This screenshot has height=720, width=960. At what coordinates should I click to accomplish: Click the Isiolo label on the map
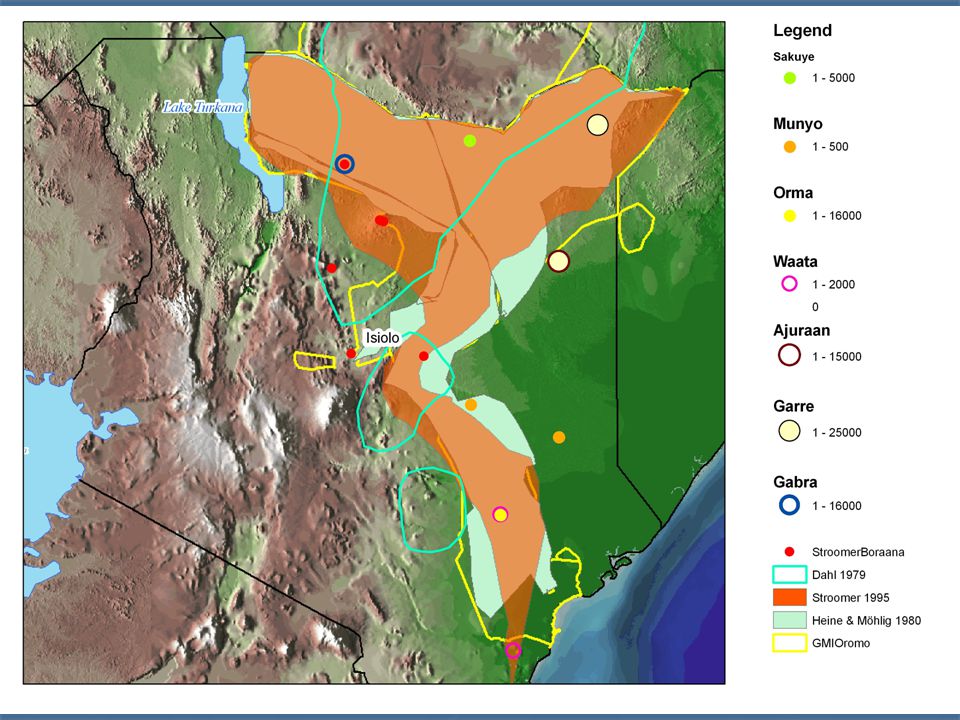(x=383, y=337)
